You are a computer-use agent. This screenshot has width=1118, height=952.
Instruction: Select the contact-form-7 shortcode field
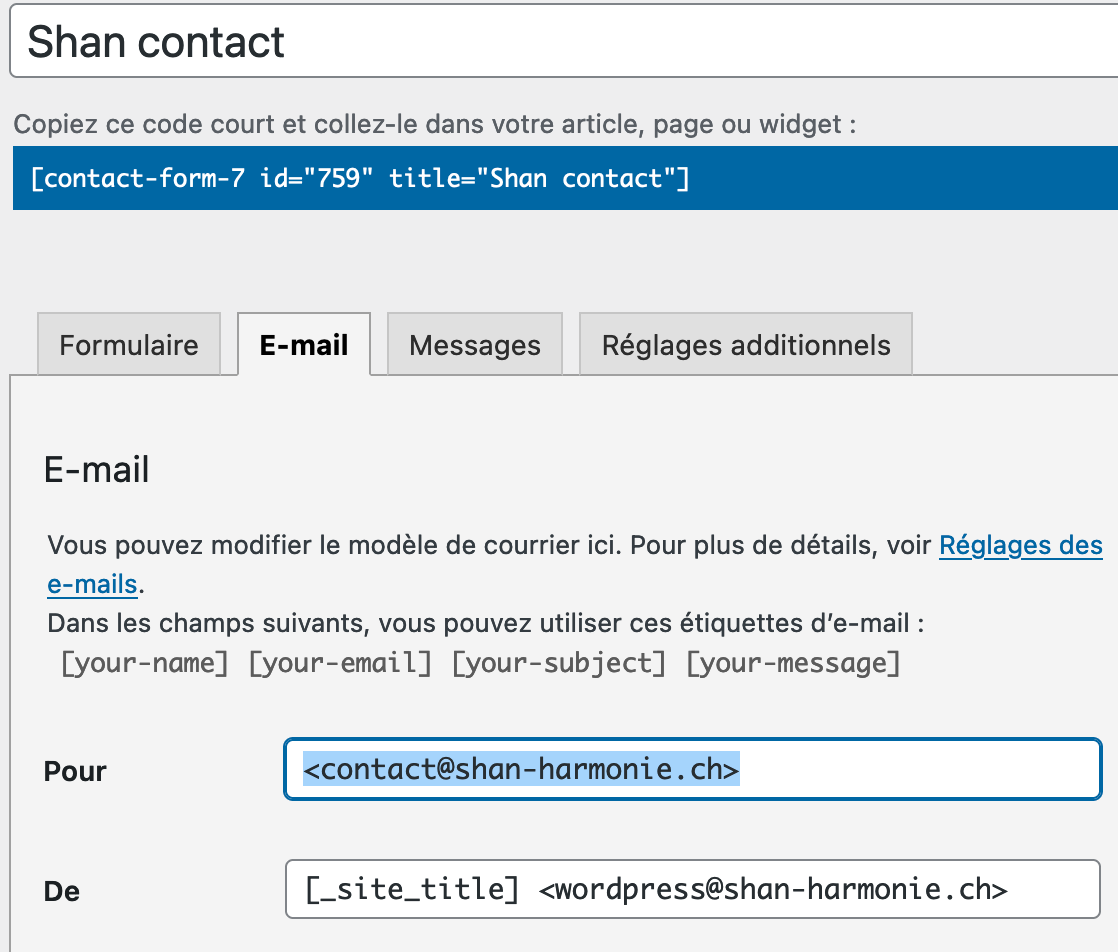coord(560,179)
